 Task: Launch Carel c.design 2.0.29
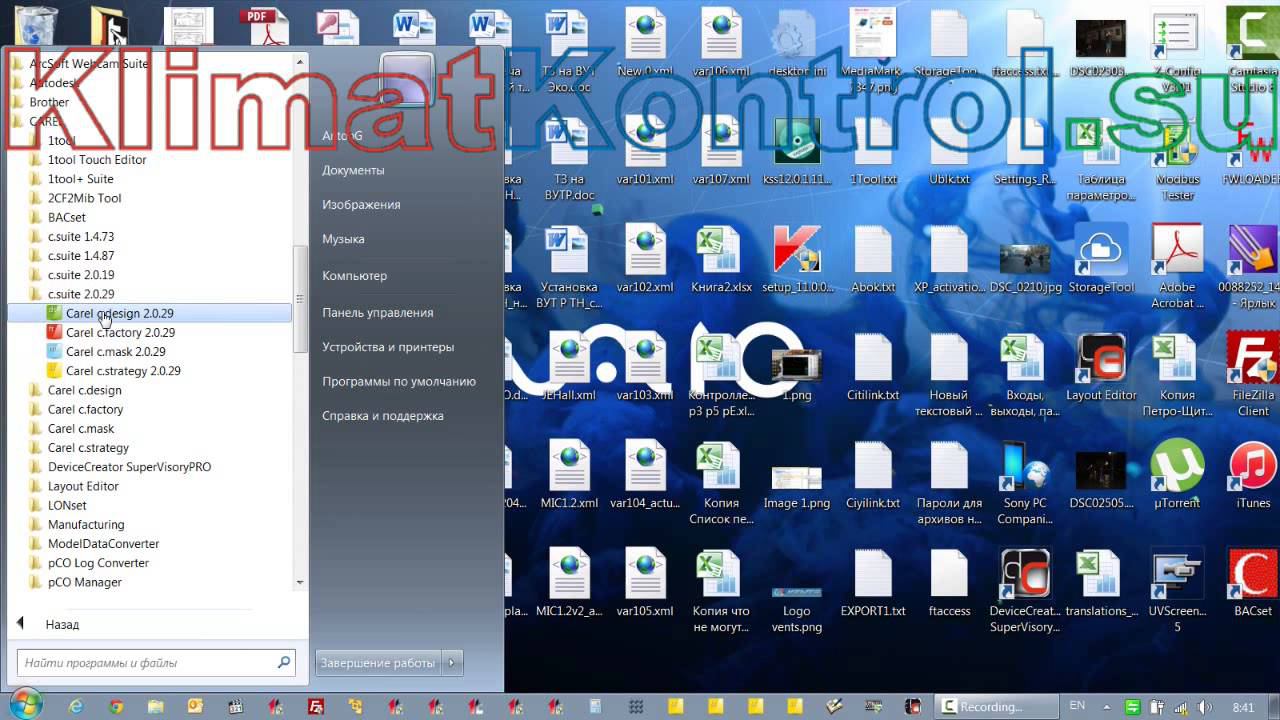coord(119,313)
